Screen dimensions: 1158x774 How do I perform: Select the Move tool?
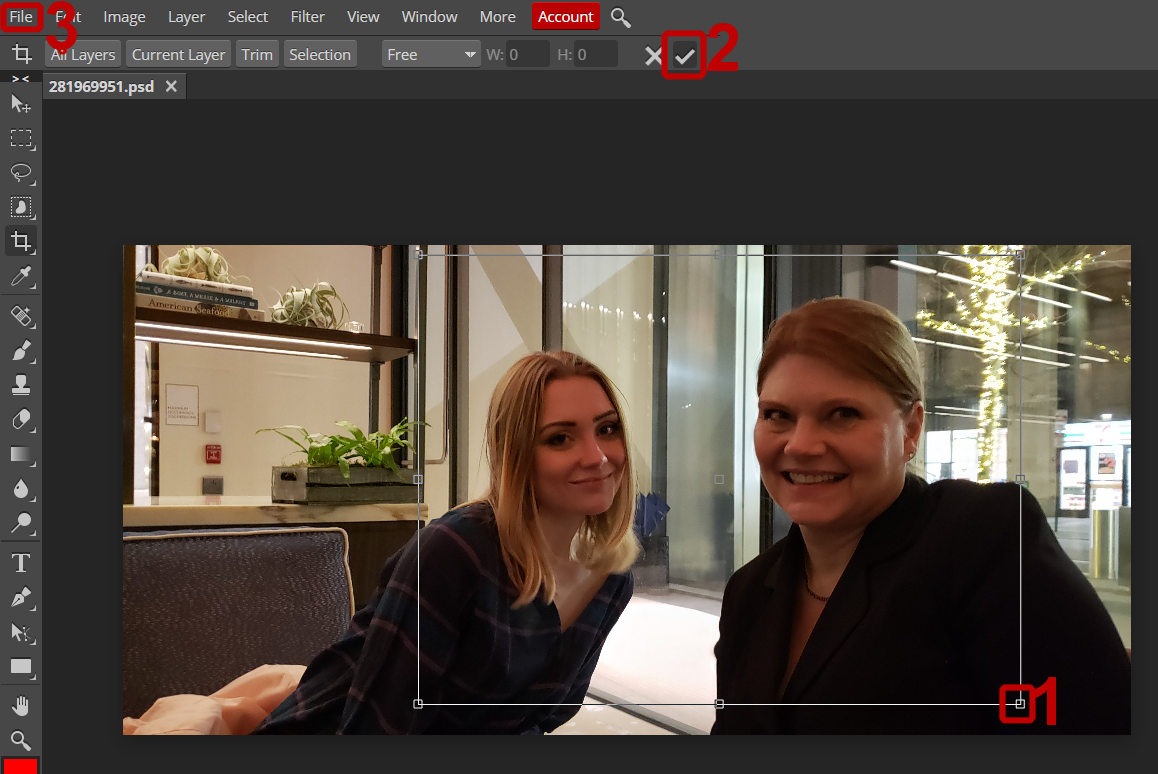coord(21,104)
